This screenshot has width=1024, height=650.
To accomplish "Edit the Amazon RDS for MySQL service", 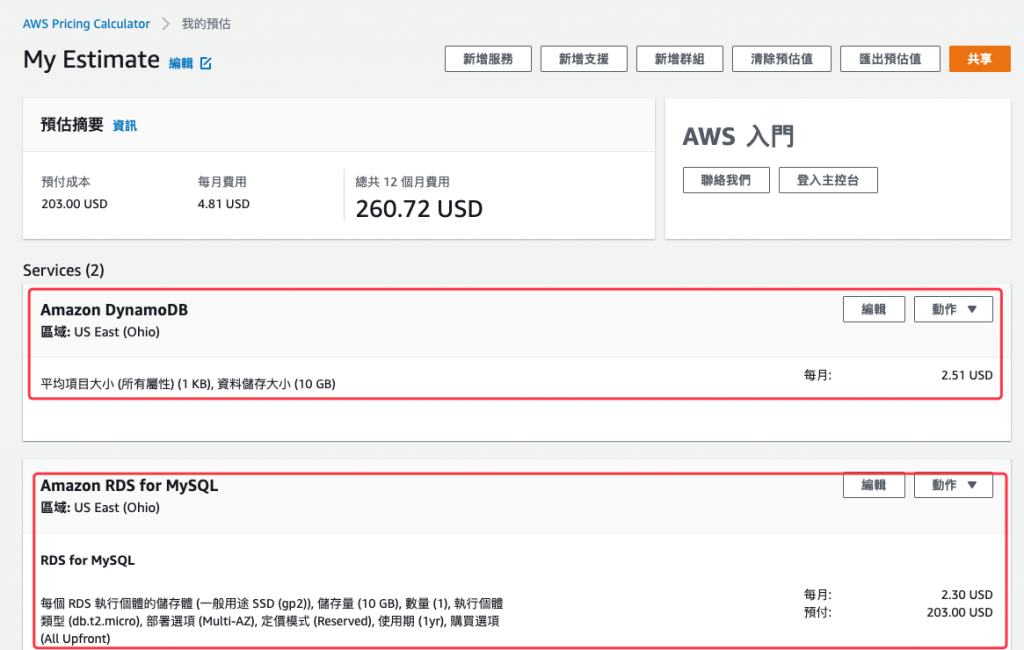I will click(874, 485).
